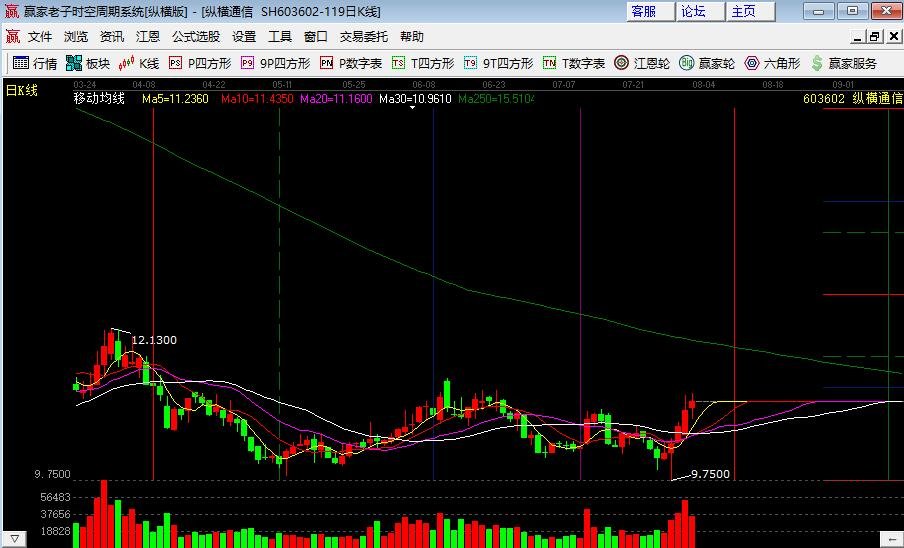Launch the 江恩轮 Gann wheel

click(x=642, y=63)
